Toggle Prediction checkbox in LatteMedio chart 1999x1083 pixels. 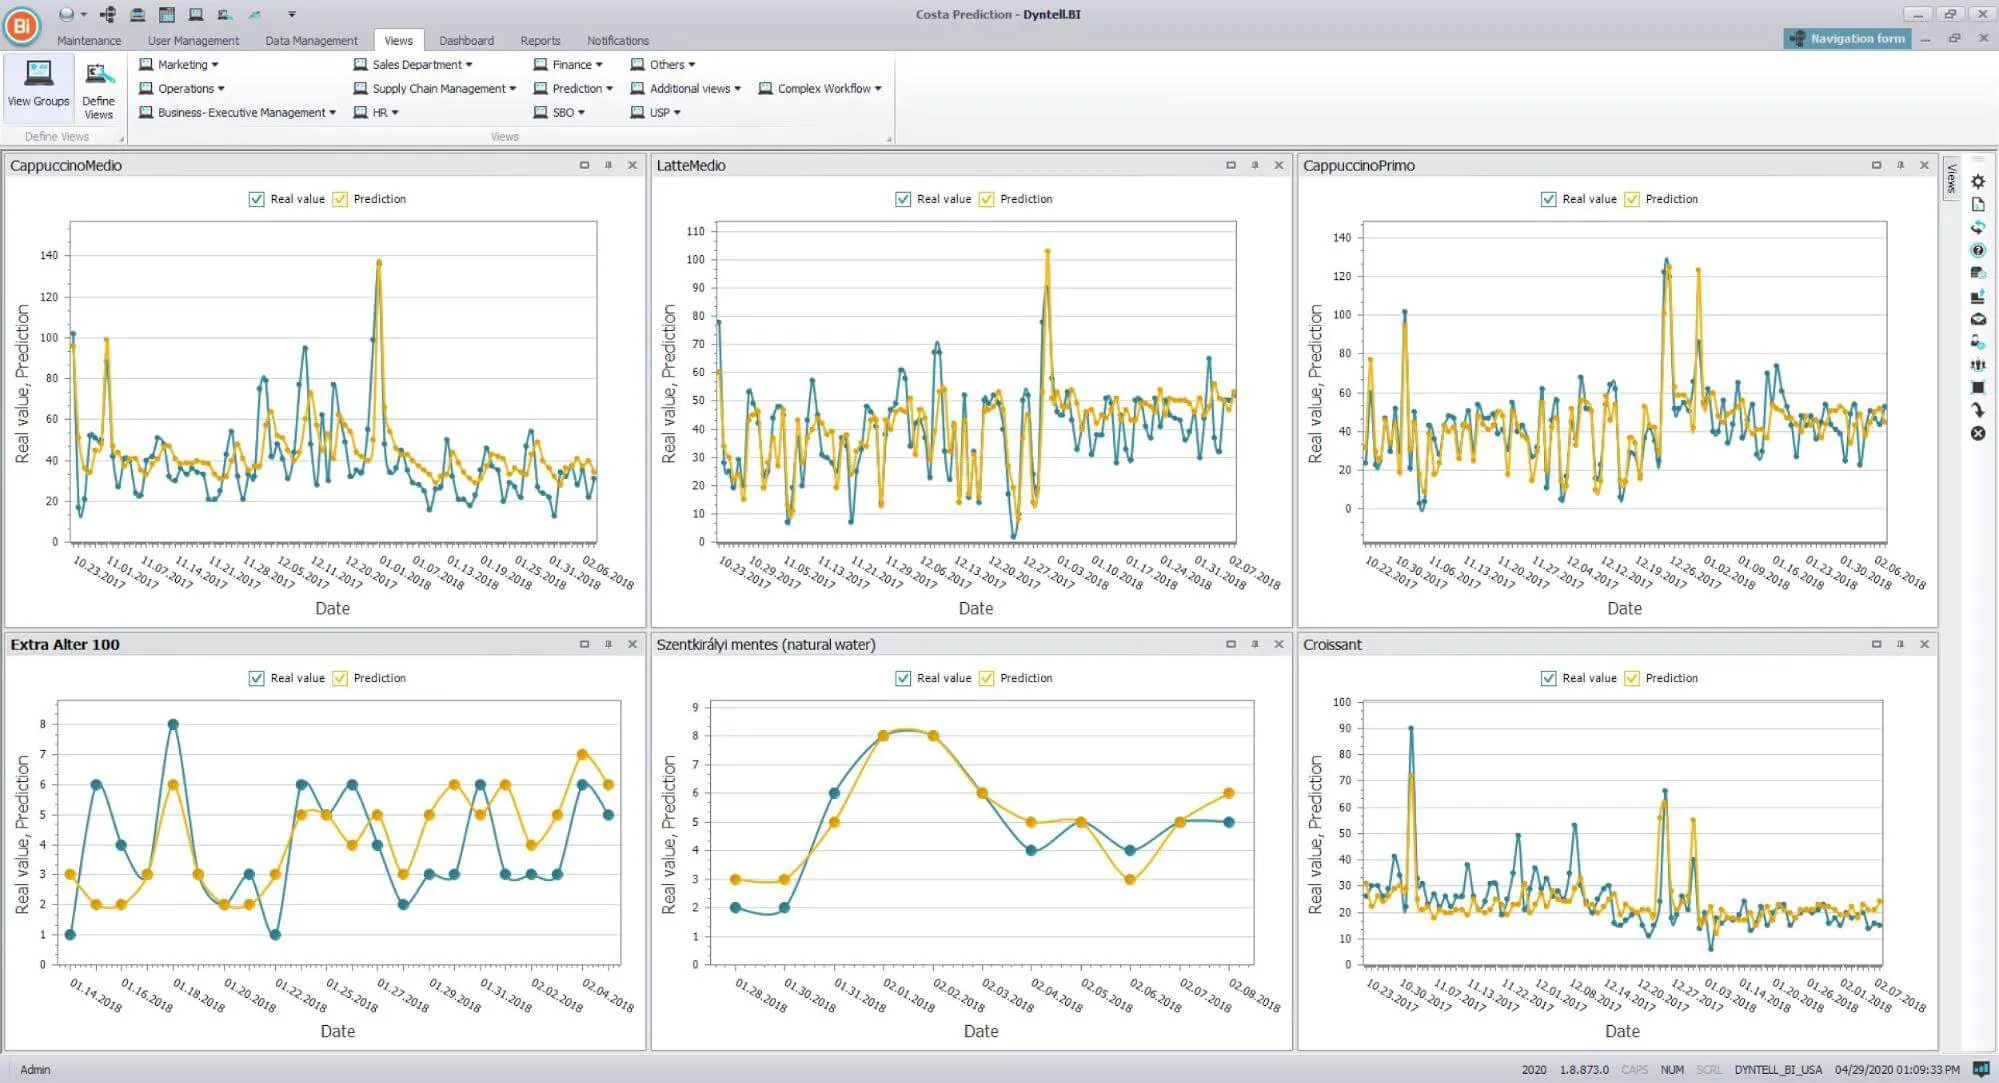[987, 199]
